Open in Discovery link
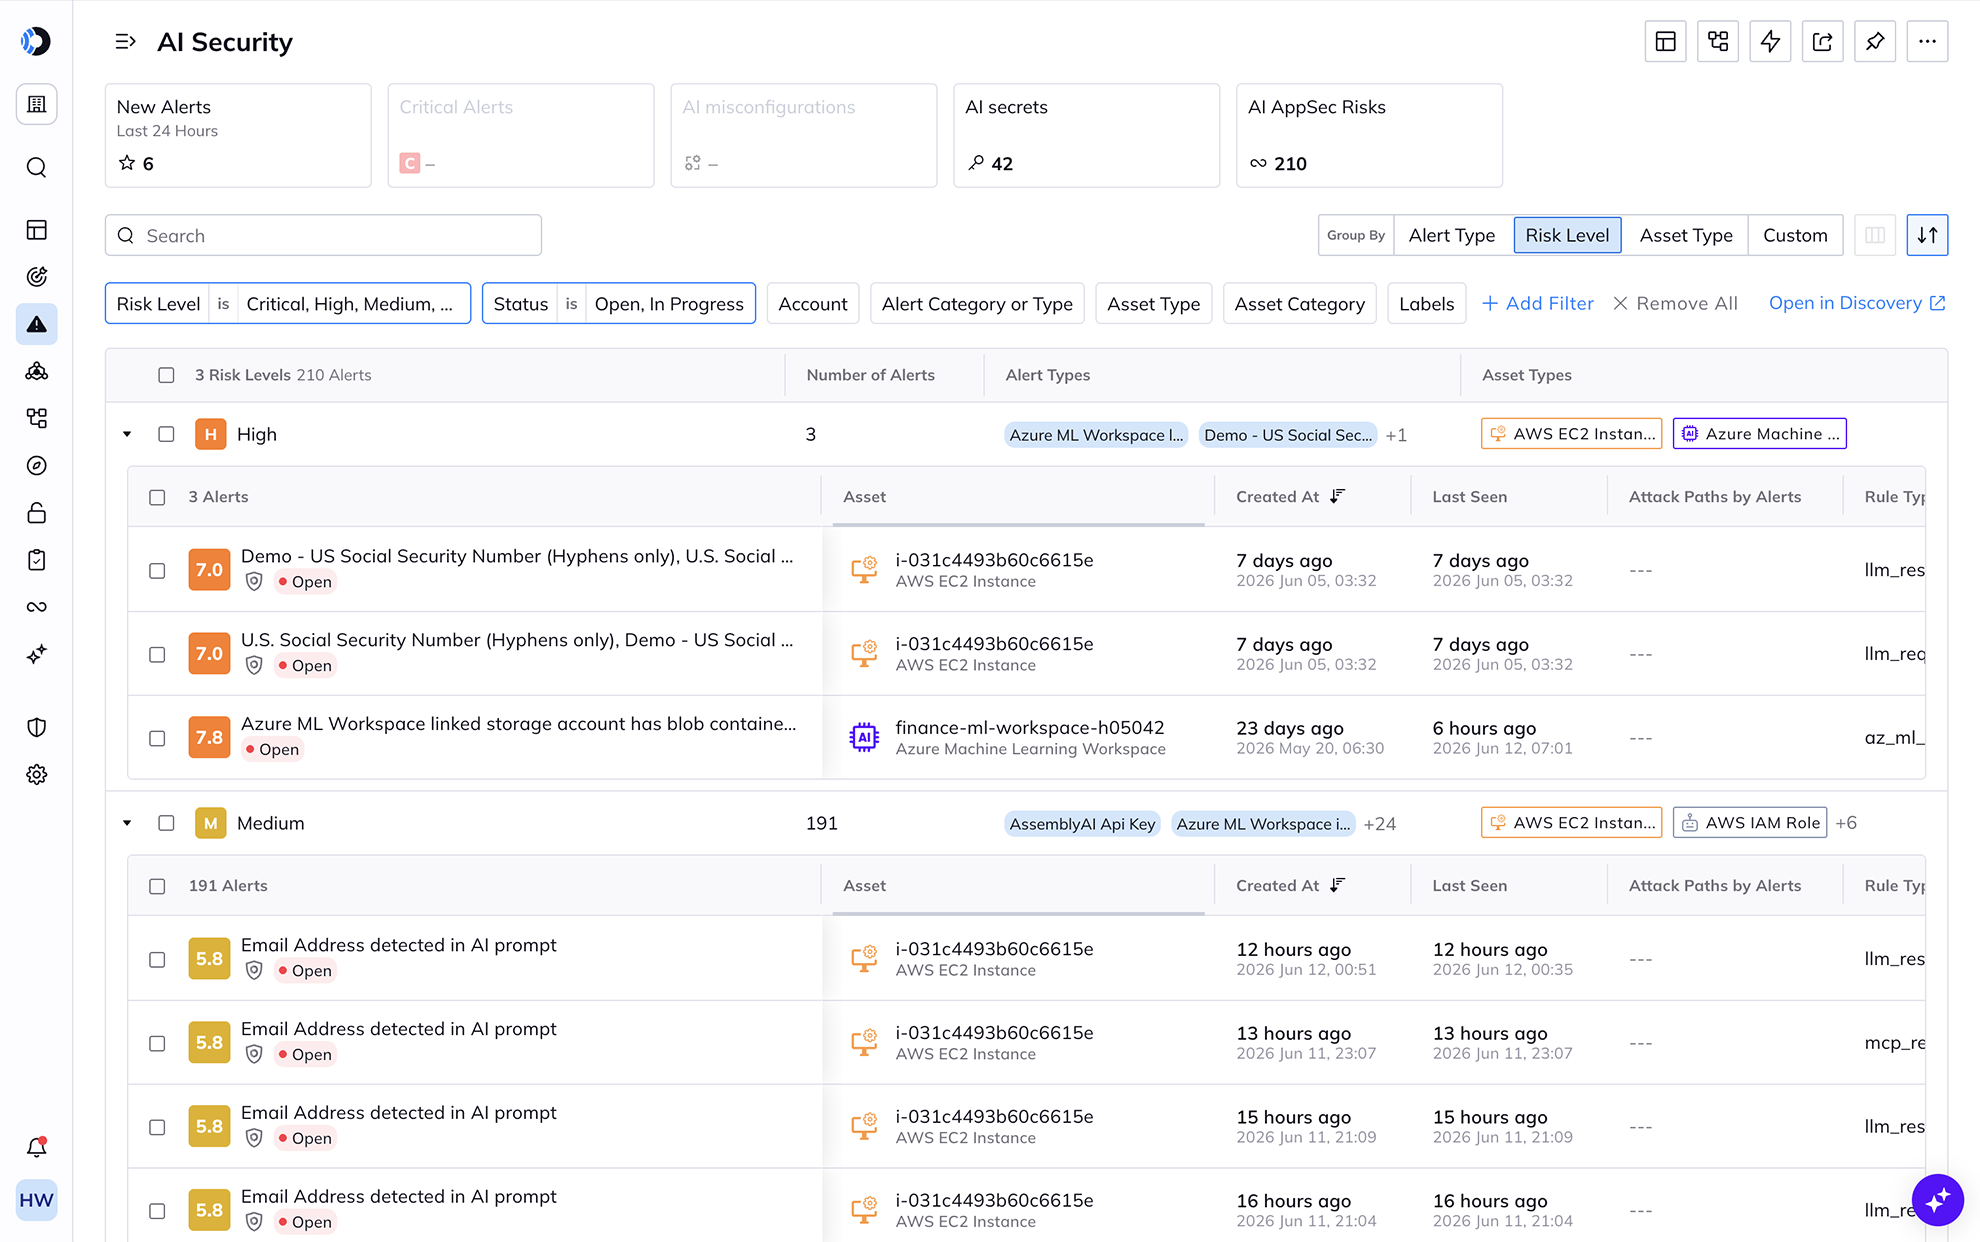 click(1857, 303)
